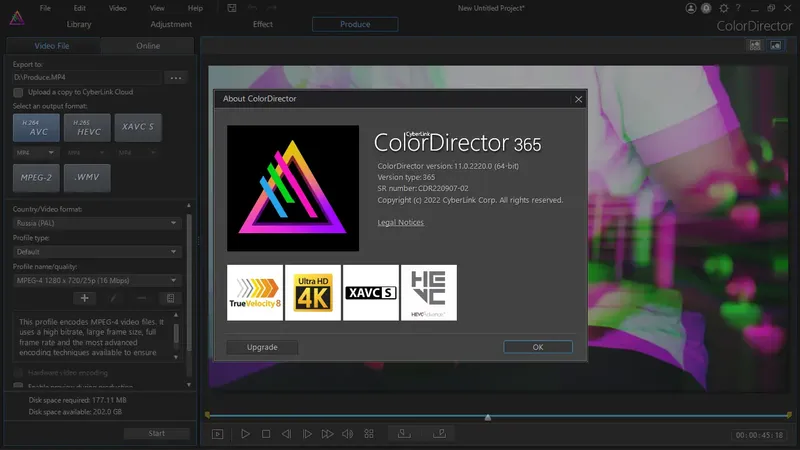Screen dimensions: 800x450
Task: Switch to the Online tab
Action: 148,46
